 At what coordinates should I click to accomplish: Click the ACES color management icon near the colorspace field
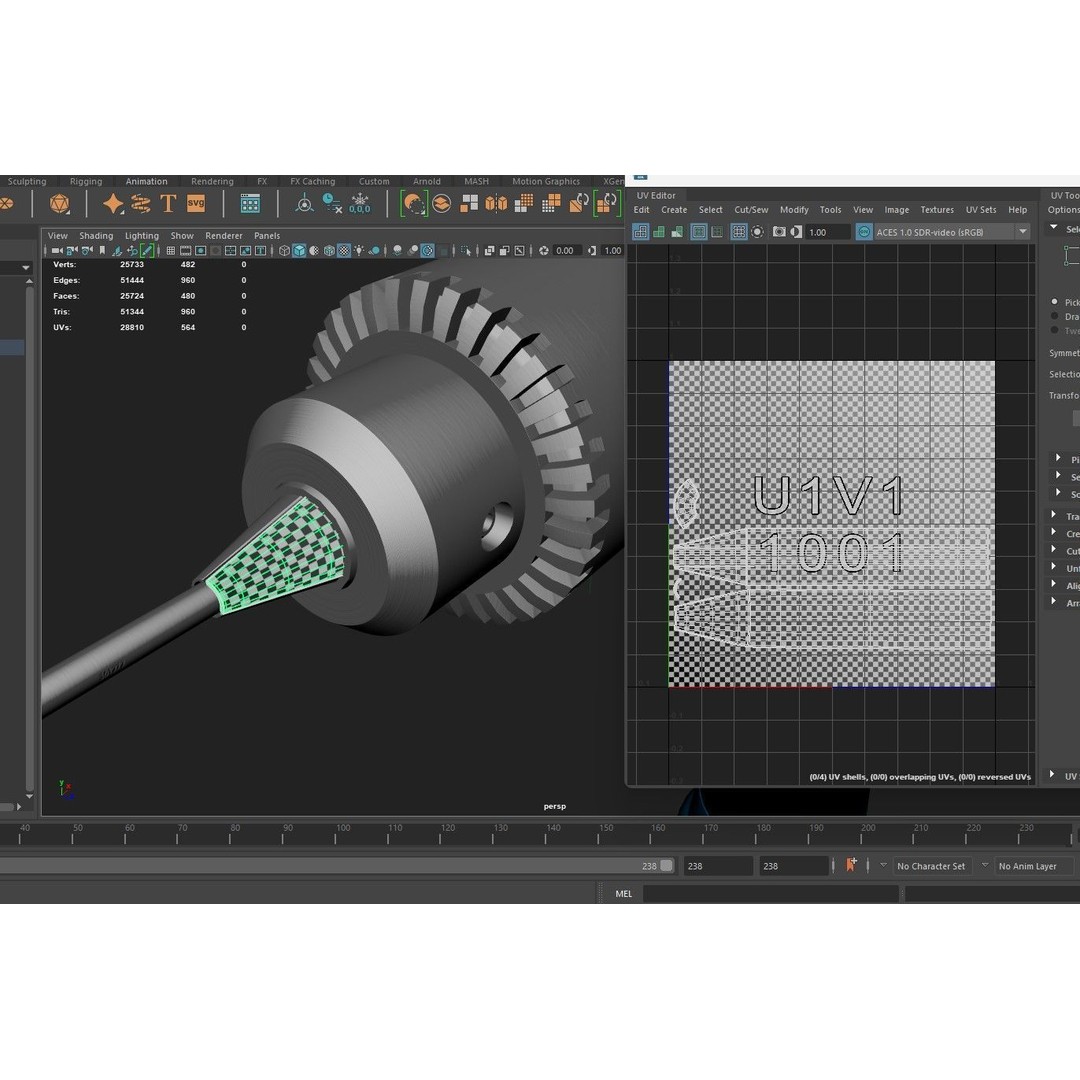point(862,231)
